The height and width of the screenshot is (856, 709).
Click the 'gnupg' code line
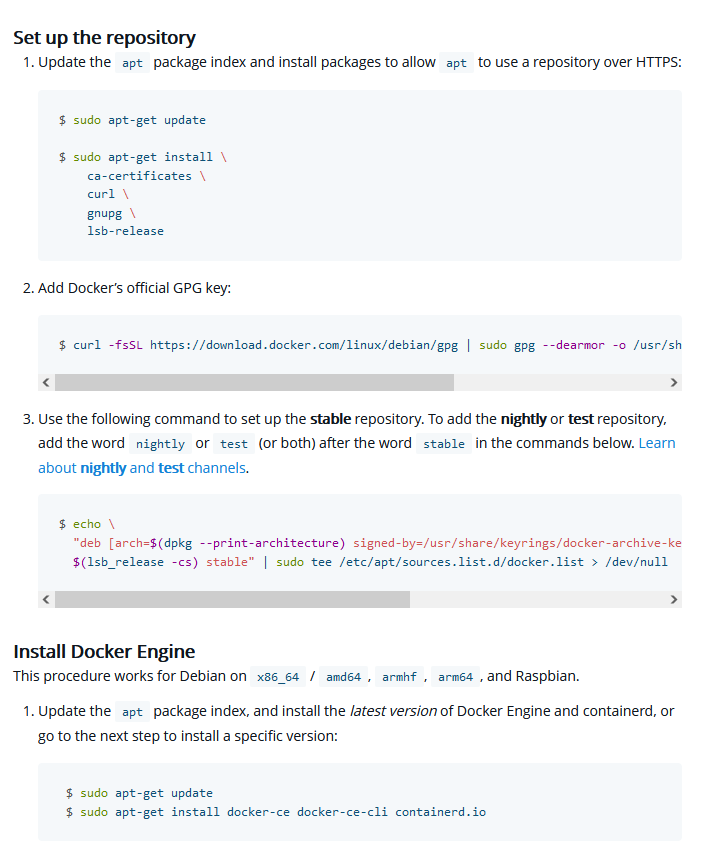point(111,213)
